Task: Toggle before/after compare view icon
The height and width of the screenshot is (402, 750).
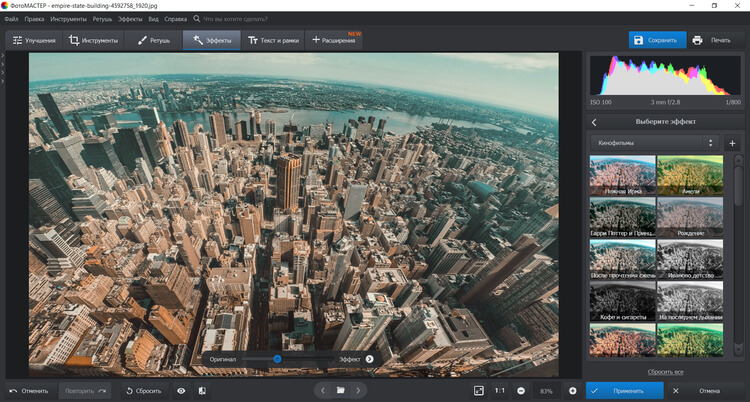Action: pos(202,390)
